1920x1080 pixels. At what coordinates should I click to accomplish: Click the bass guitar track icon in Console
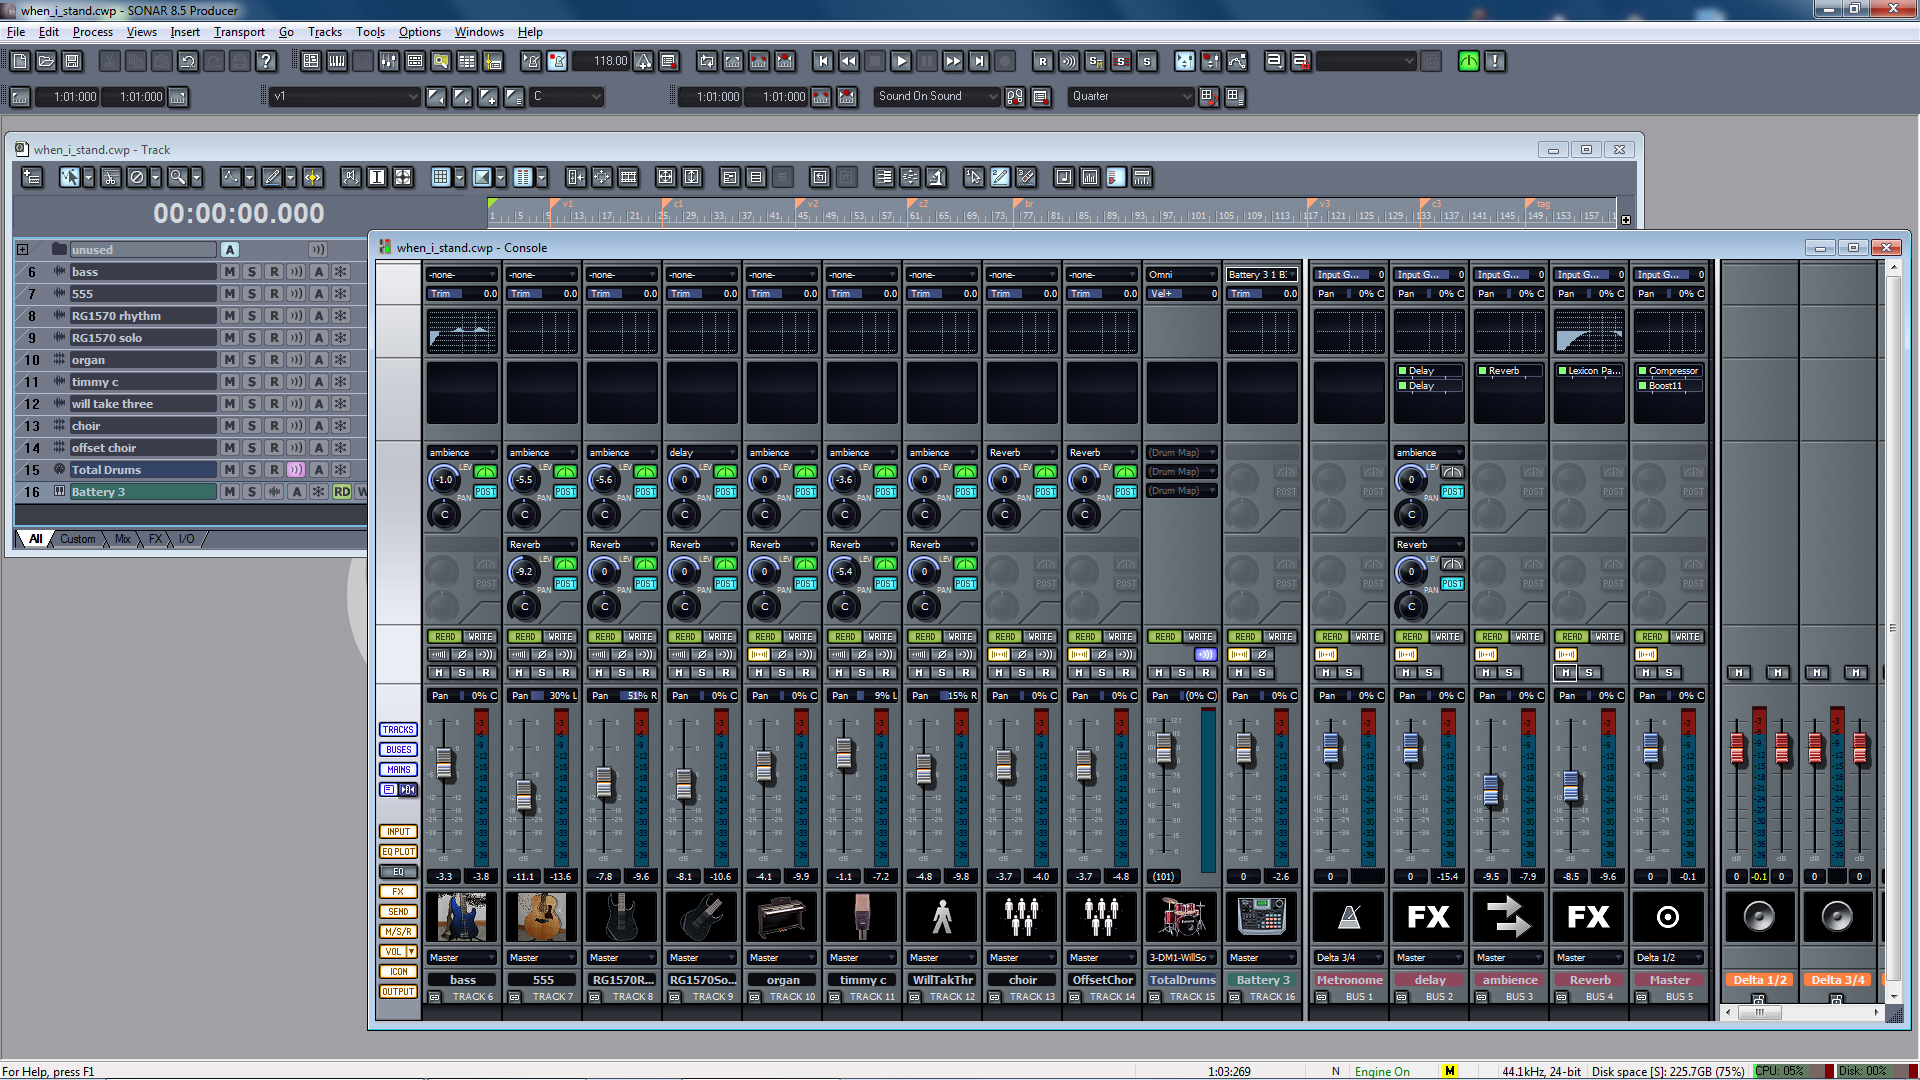pos(462,916)
